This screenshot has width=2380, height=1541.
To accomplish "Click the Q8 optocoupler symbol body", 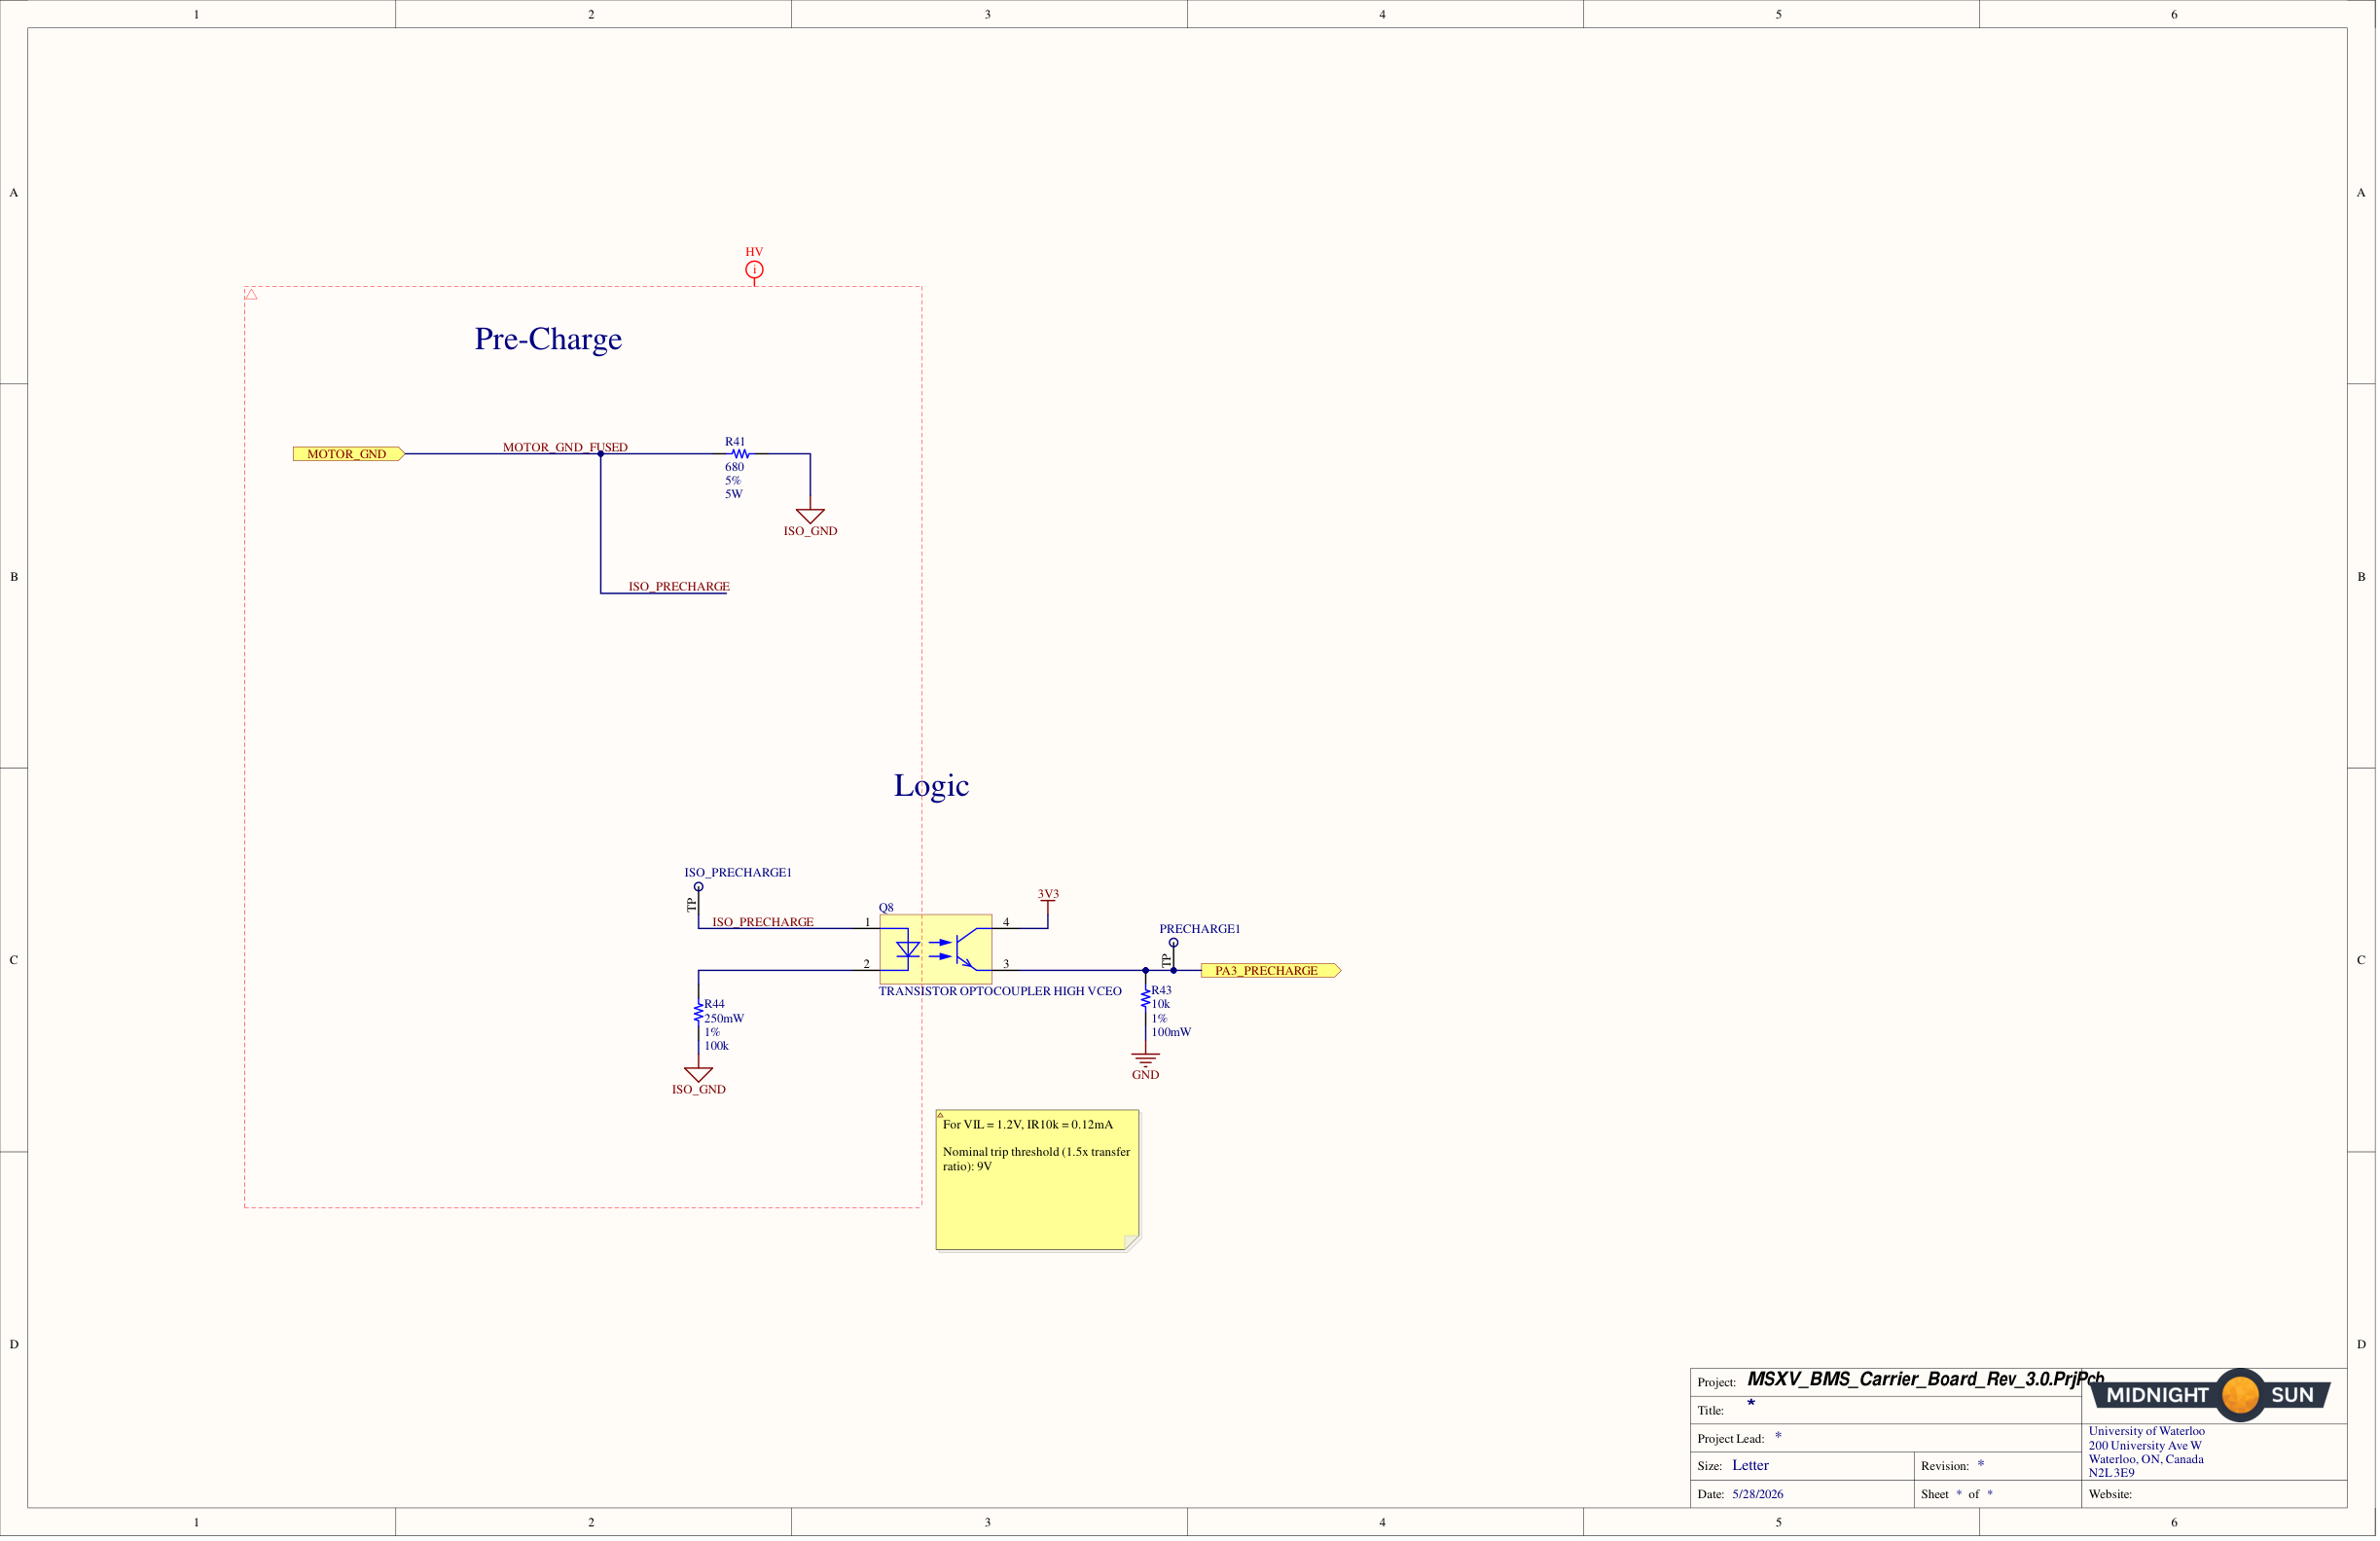I will 935,949.
